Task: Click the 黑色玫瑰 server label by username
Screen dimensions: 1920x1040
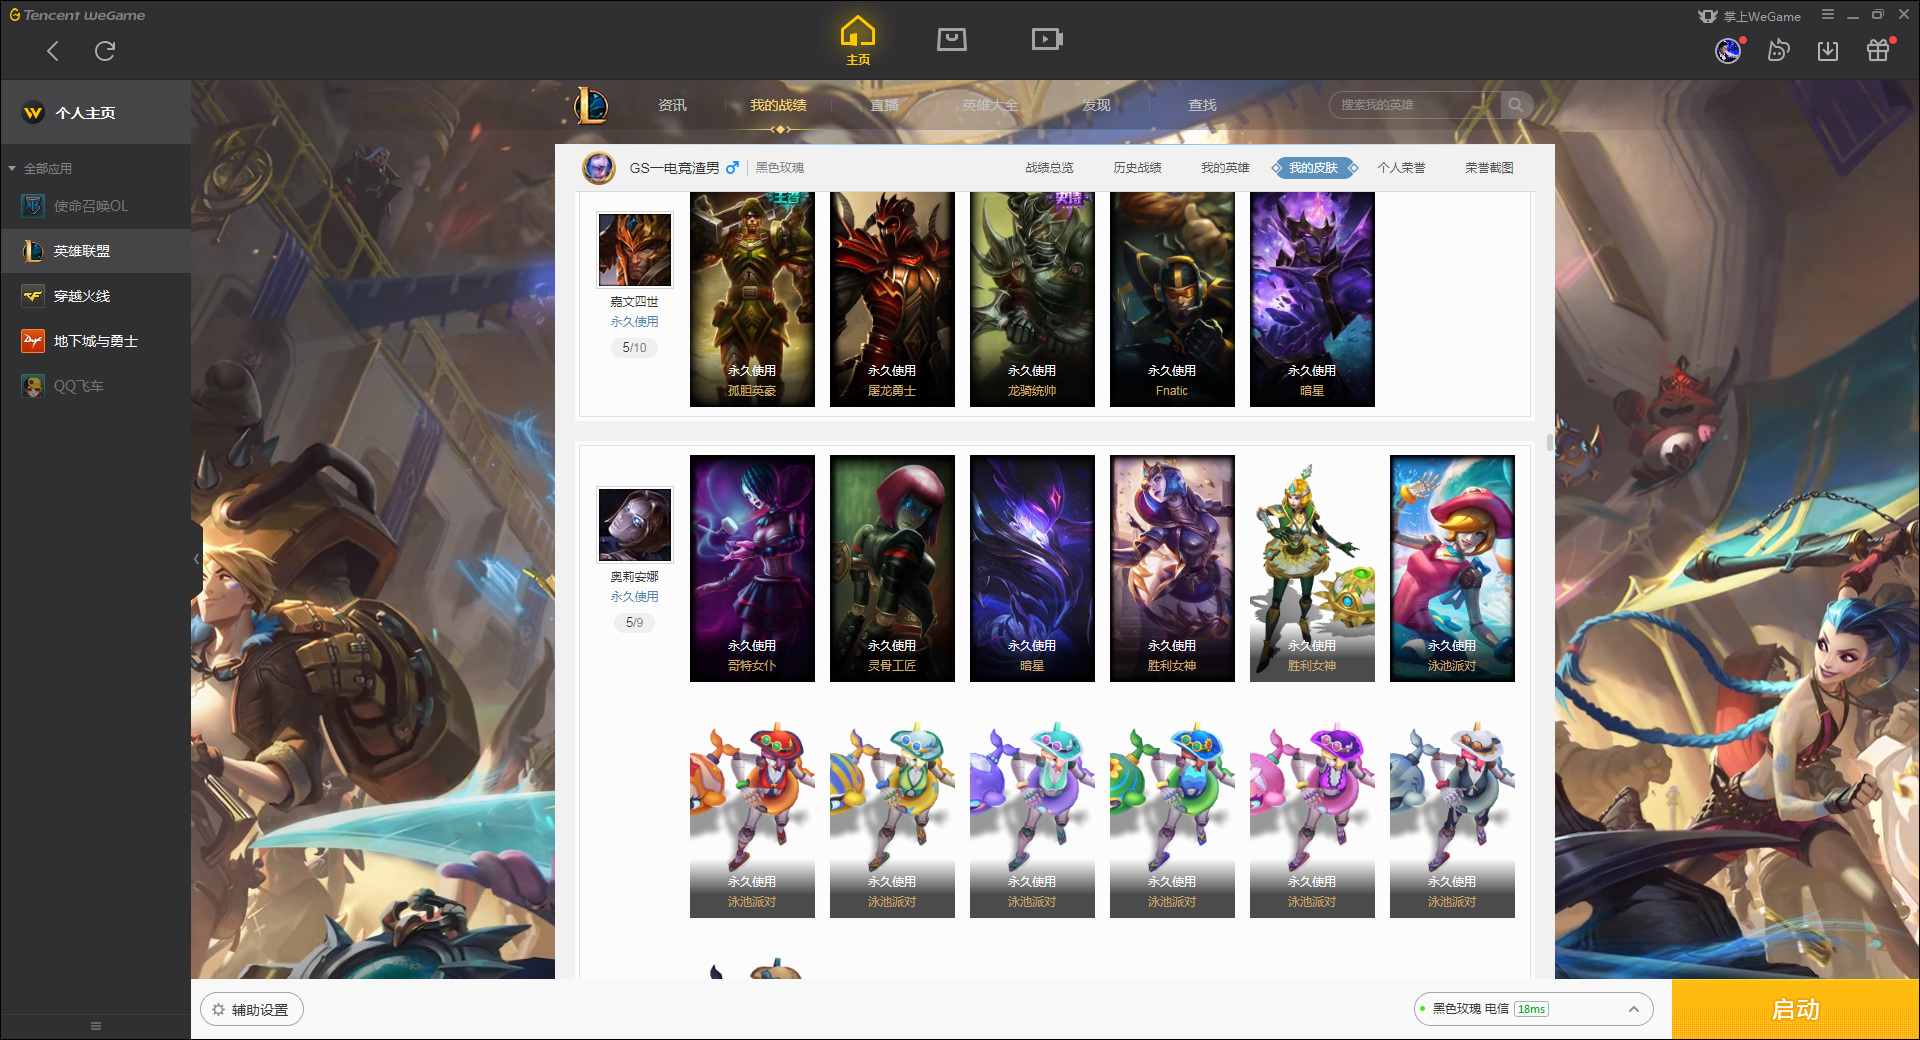Action: tap(780, 168)
